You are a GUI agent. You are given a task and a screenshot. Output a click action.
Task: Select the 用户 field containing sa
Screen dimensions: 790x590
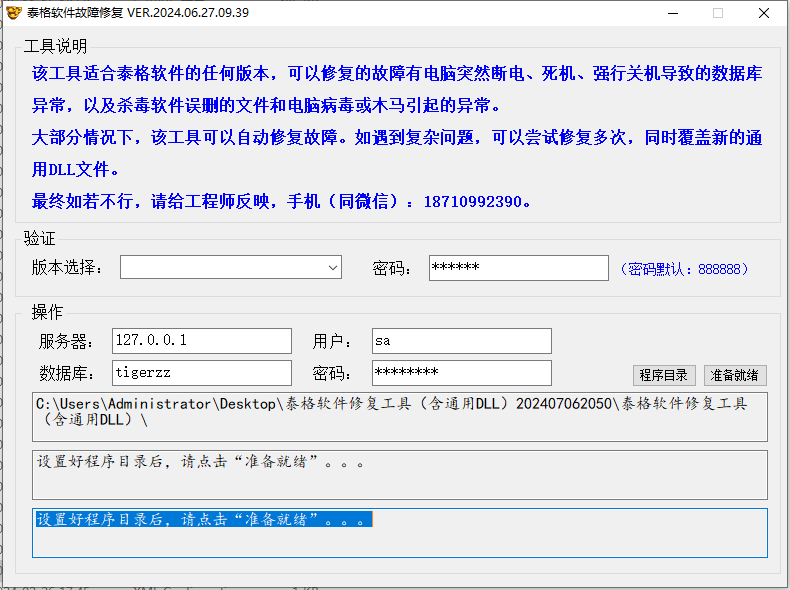461,341
